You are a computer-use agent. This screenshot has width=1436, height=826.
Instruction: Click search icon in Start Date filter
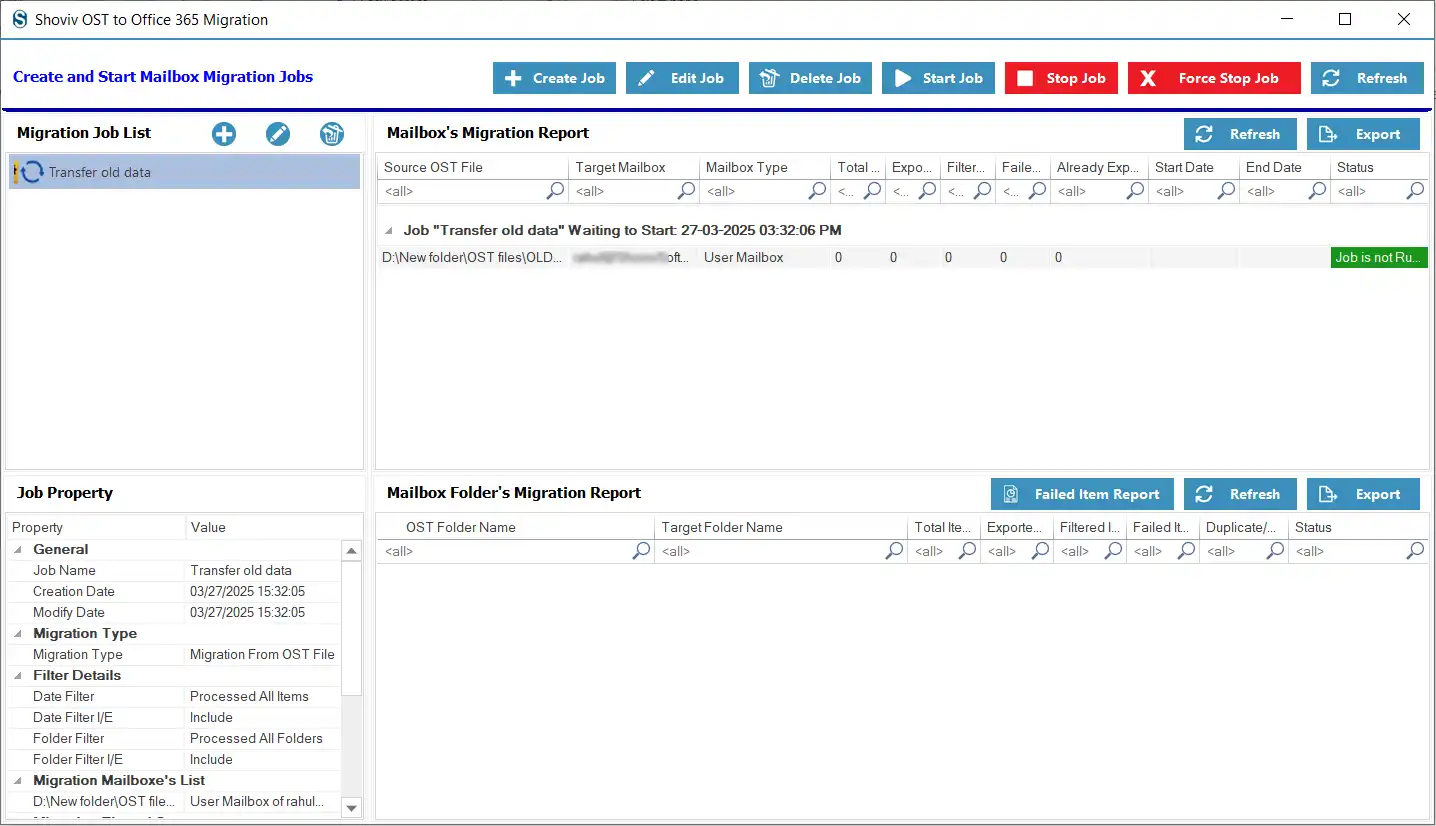[1226, 191]
